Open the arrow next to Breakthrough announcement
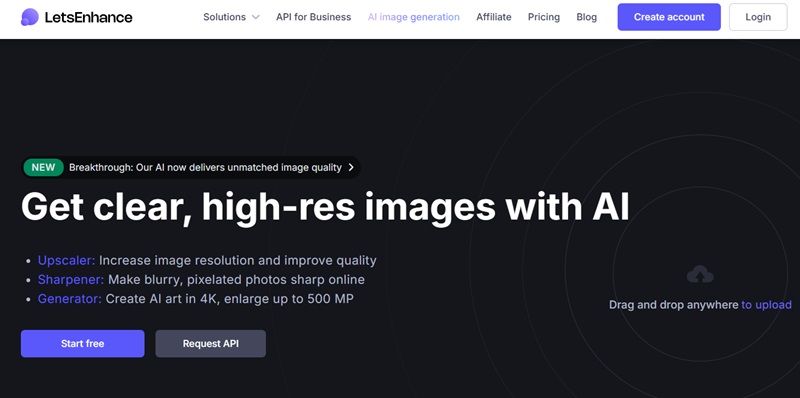800x398 pixels. coord(351,167)
